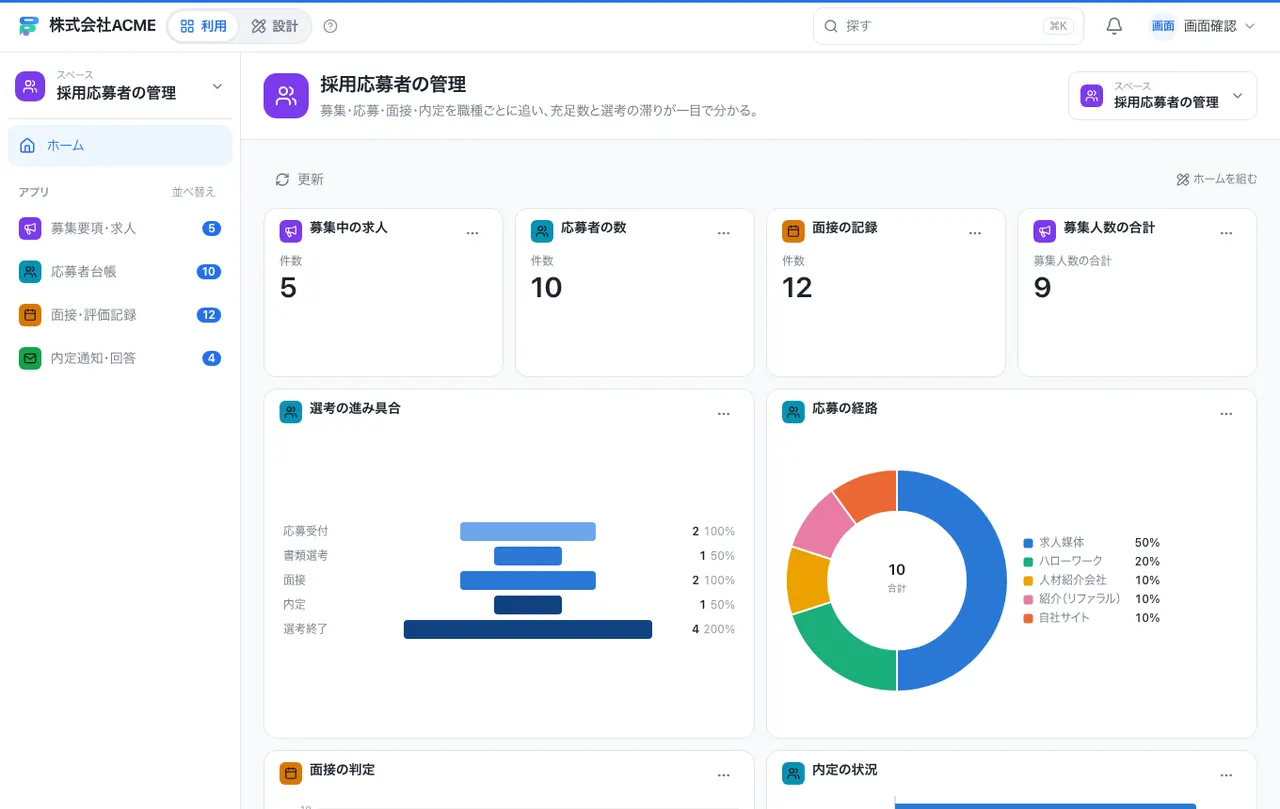The image size is (1280, 809).
Task: Click the 選考終了 funnel bar
Action: tap(528, 629)
